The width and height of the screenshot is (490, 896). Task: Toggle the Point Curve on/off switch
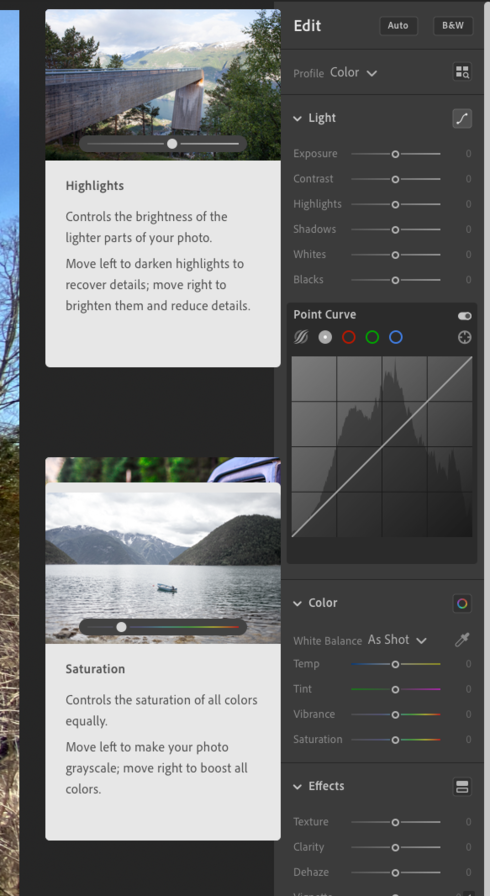coord(464,316)
